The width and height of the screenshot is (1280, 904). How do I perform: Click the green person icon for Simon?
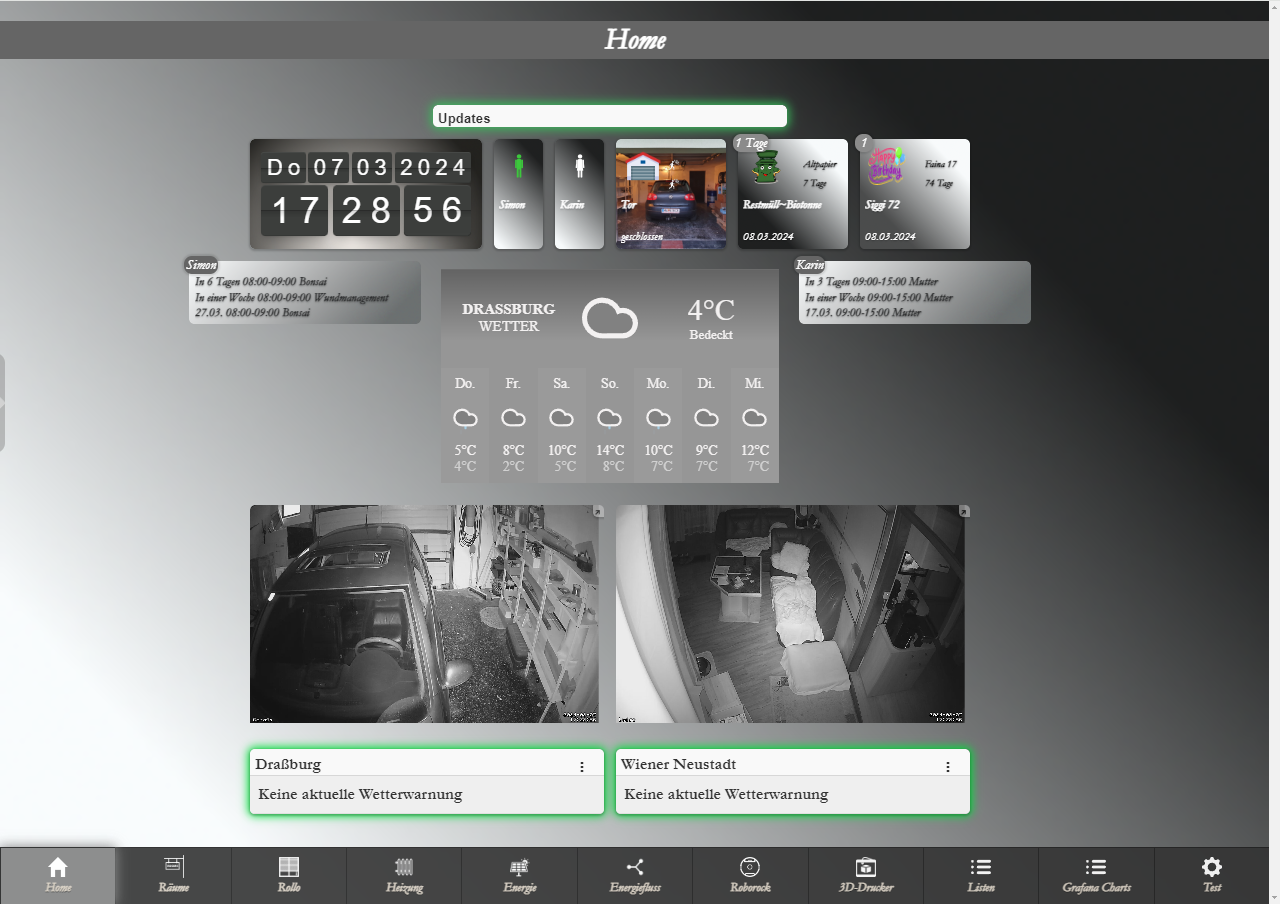tap(518, 166)
